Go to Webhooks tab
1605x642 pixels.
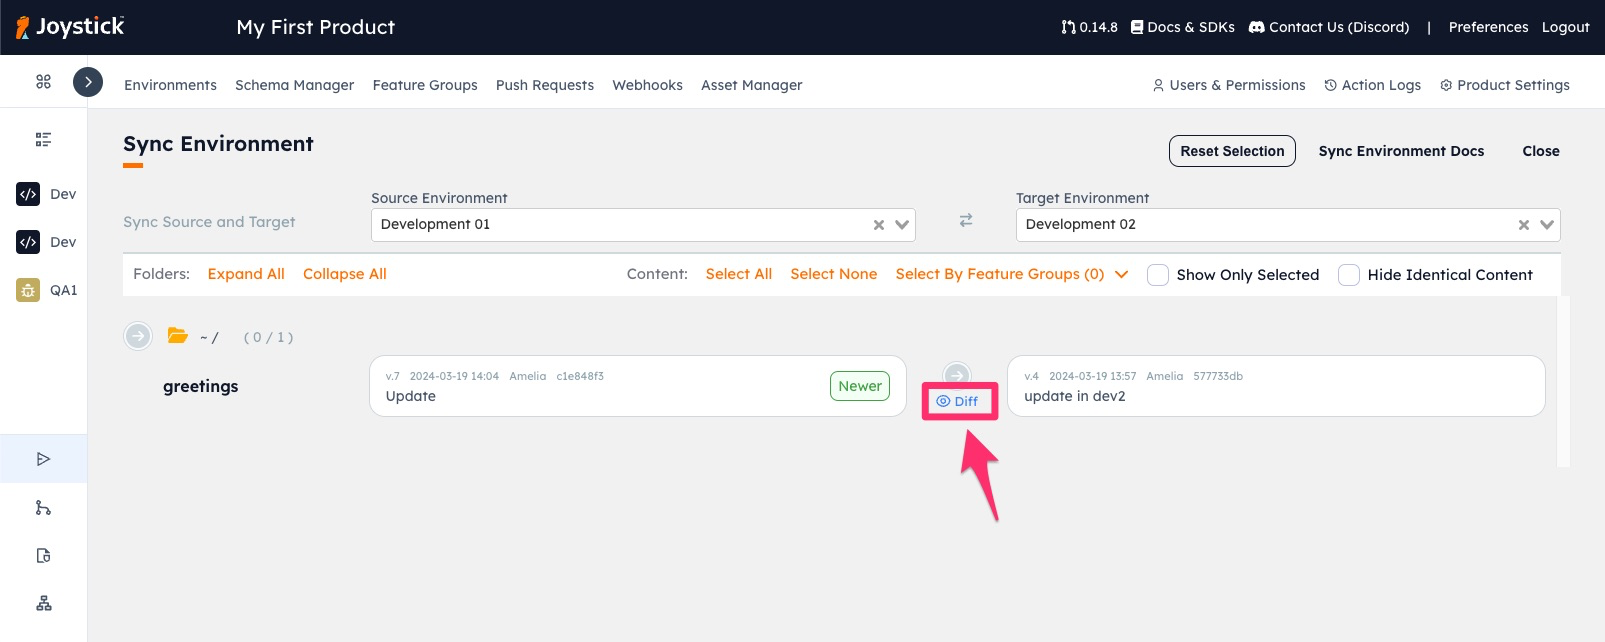point(647,85)
